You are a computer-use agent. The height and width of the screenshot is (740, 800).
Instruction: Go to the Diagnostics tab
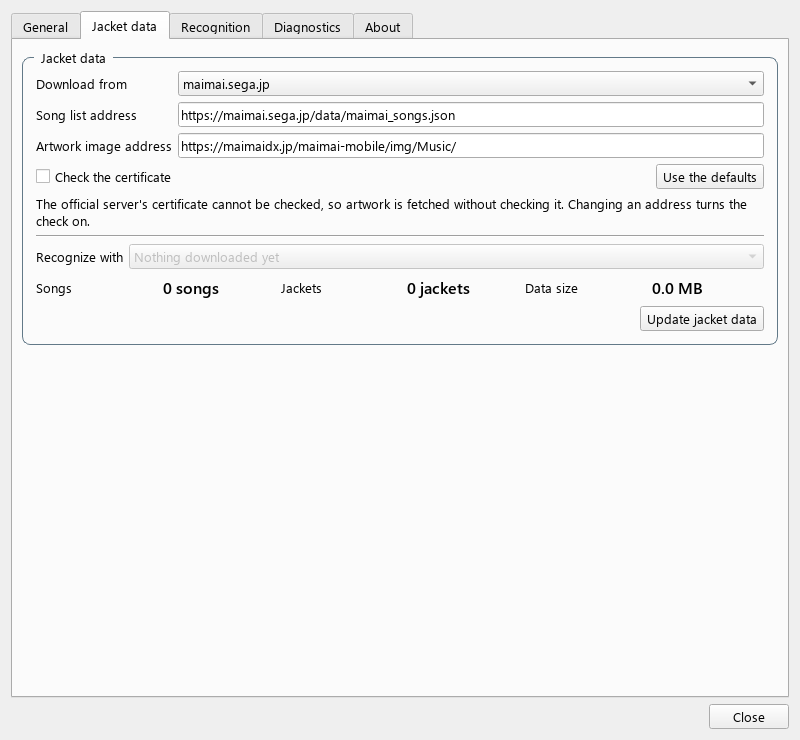pyautogui.click(x=307, y=27)
